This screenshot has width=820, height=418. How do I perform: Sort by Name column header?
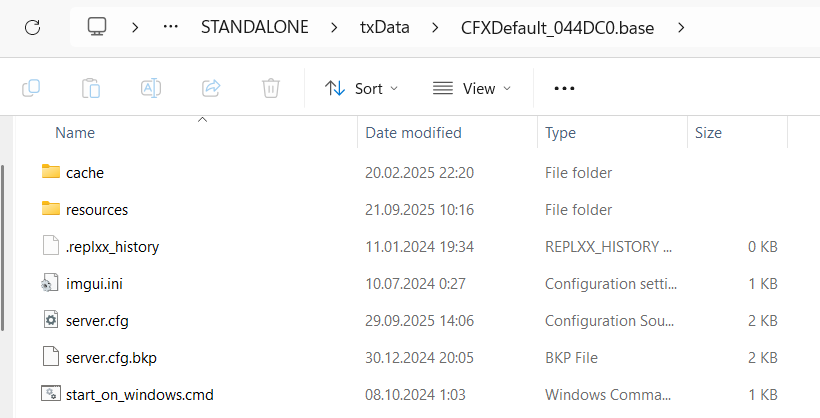pyautogui.click(x=75, y=132)
